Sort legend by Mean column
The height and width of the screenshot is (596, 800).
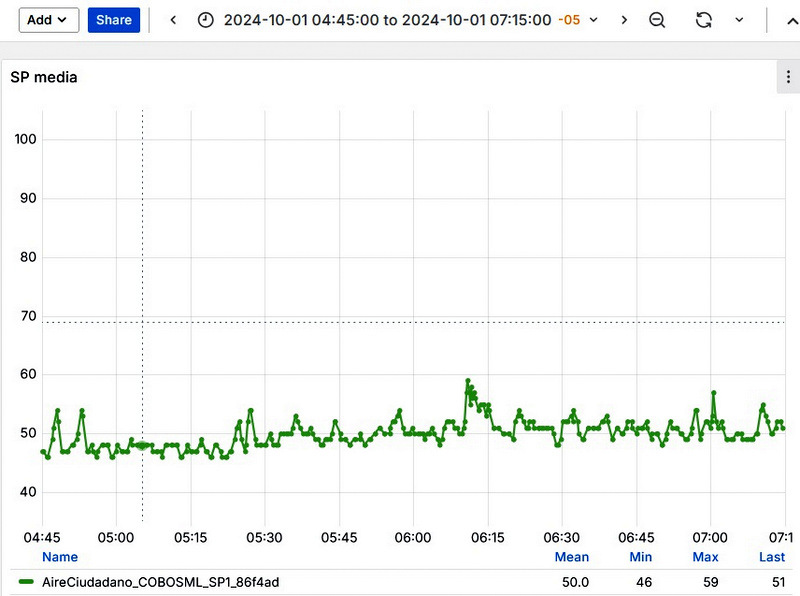pyautogui.click(x=571, y=557)
